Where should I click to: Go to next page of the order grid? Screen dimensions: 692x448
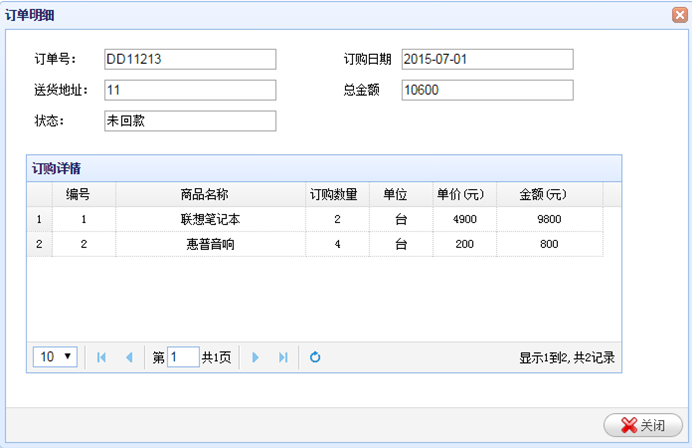pos(255,357)
